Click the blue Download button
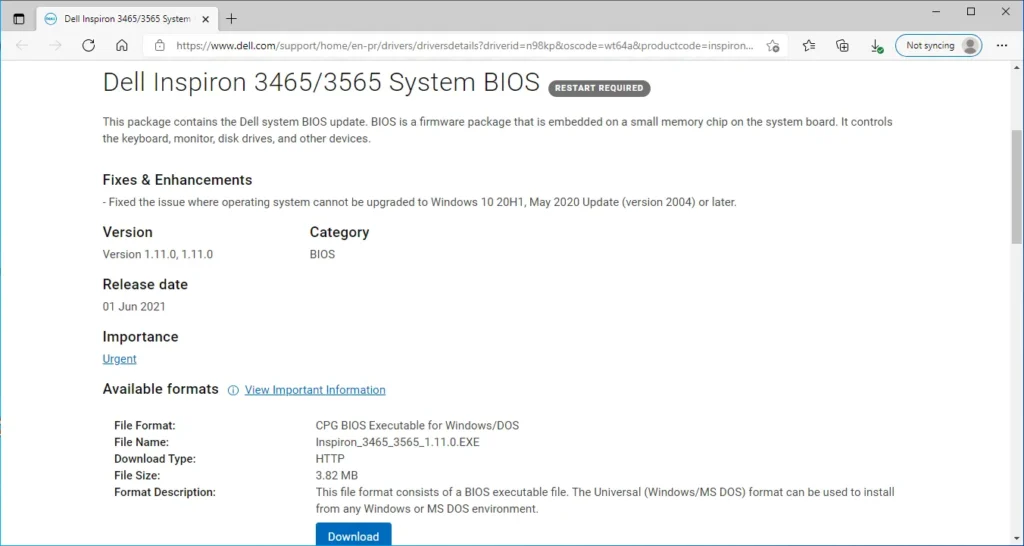This screenshot has width=1024, height=546. coord(353,535)
